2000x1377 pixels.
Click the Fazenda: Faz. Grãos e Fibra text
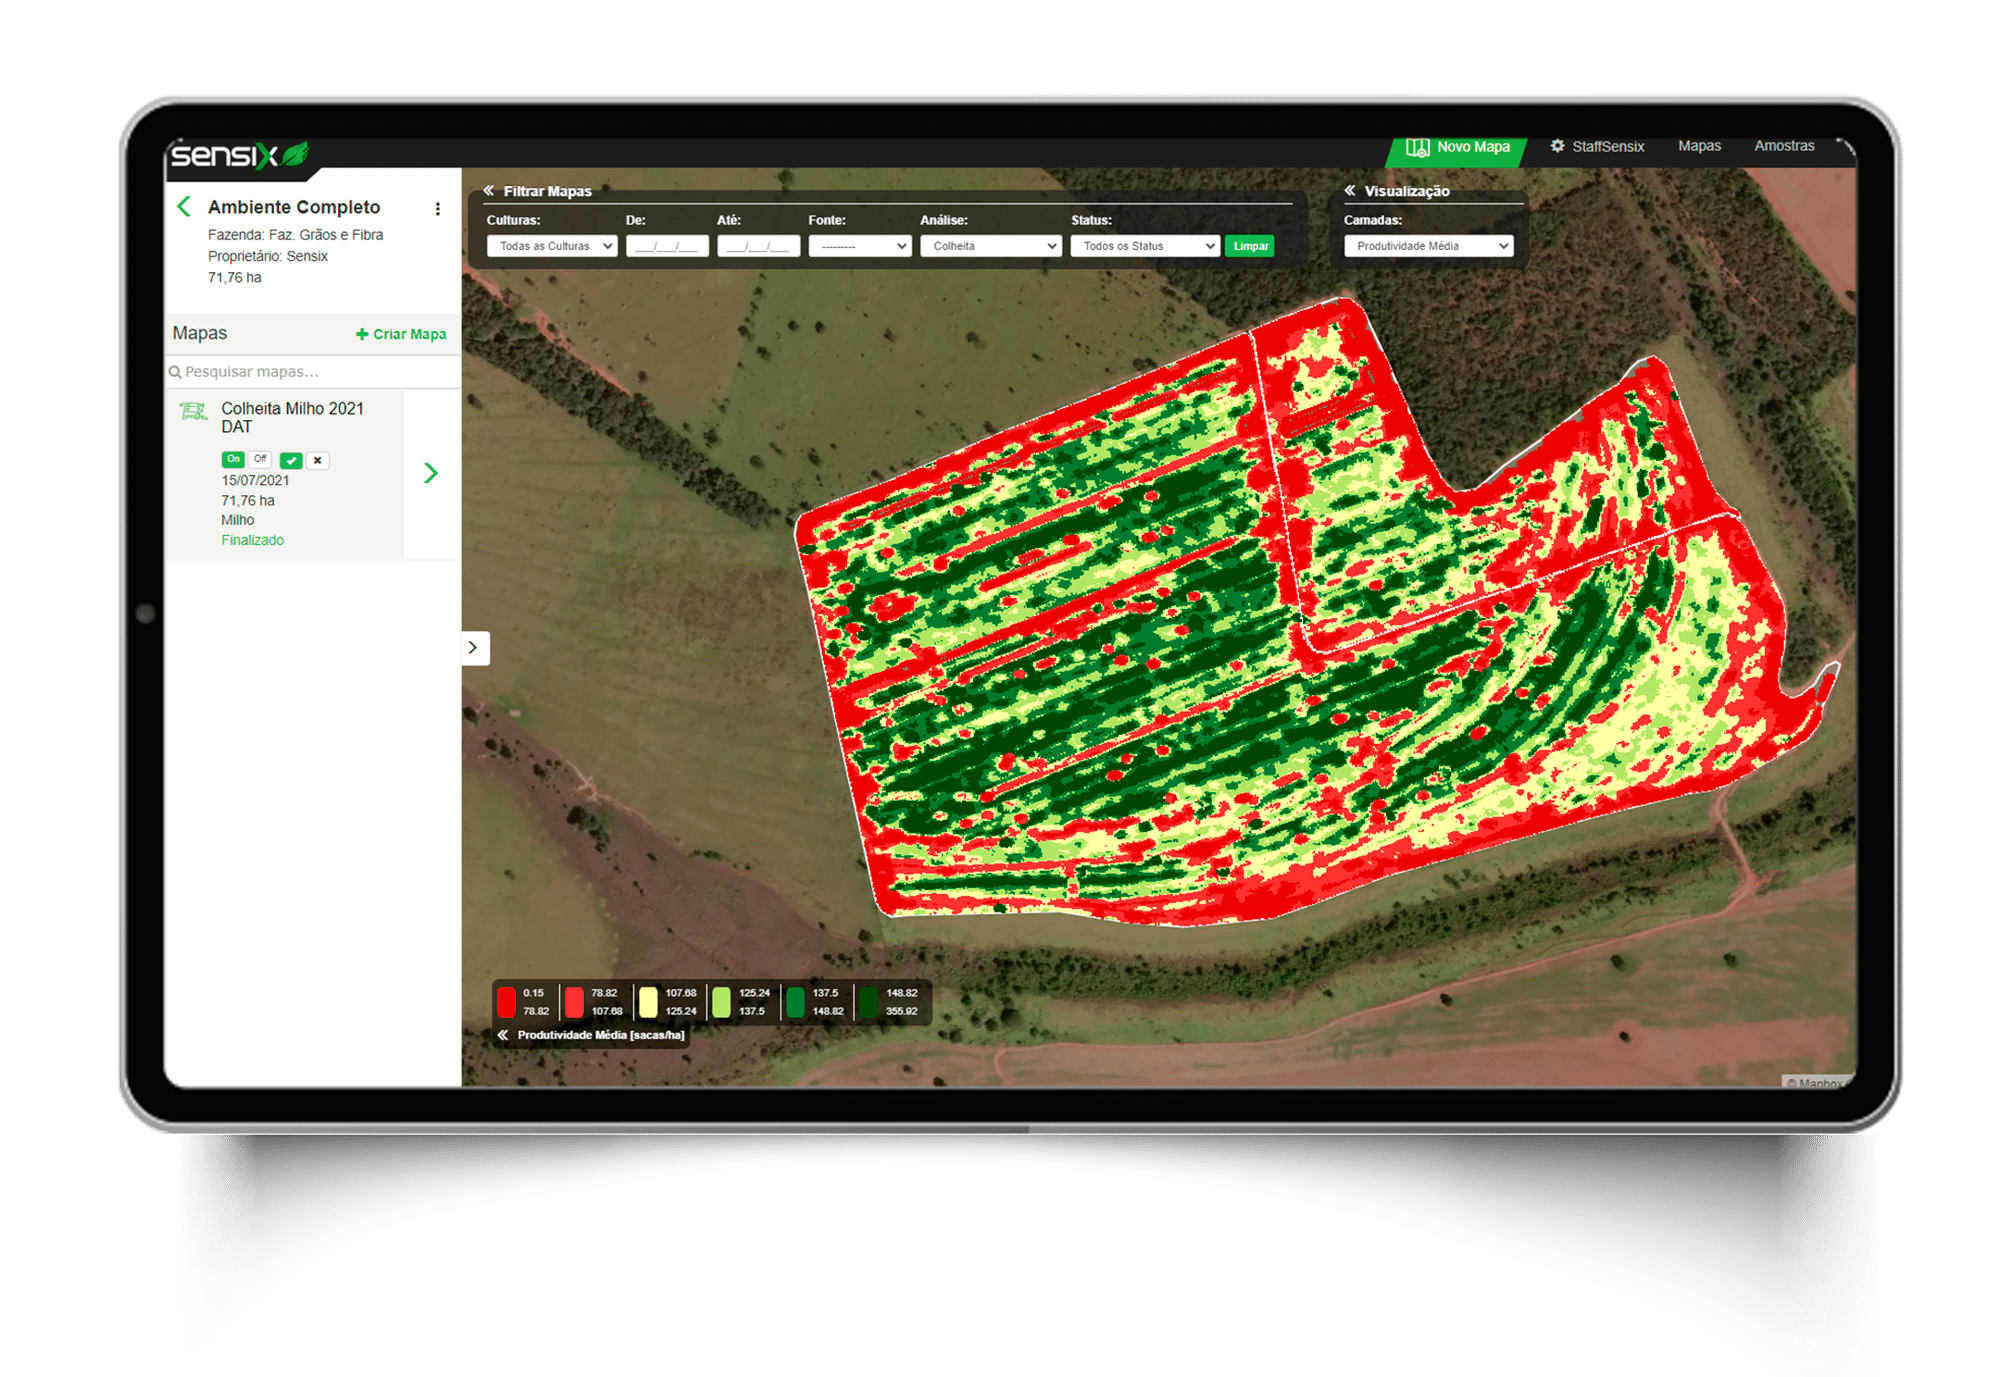[295, 235]
